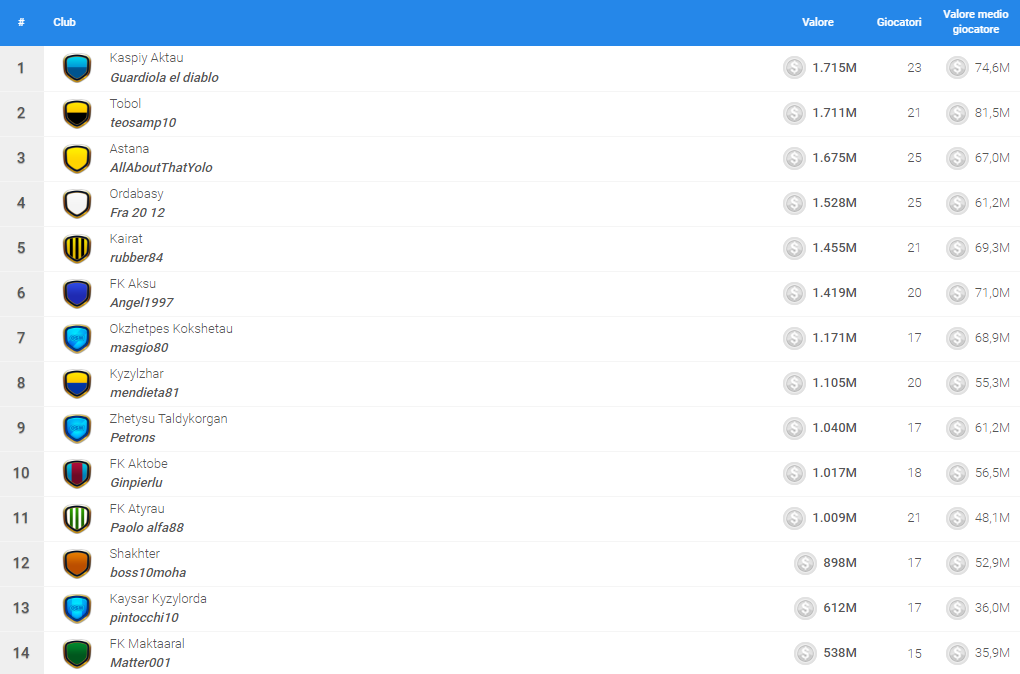1020x674 pixels.
Task: Click the Ordabasy white shield crest
Action: 77,203
